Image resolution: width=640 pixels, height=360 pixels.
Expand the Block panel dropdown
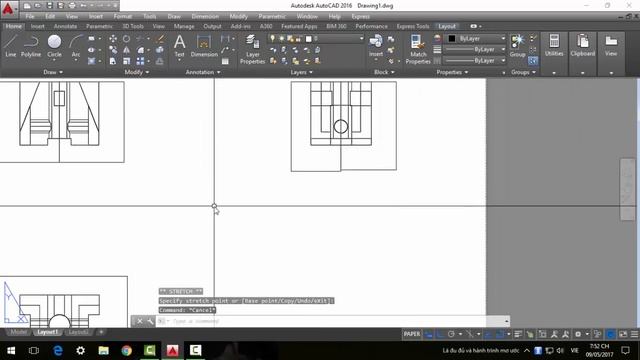[x=384, y=72]
